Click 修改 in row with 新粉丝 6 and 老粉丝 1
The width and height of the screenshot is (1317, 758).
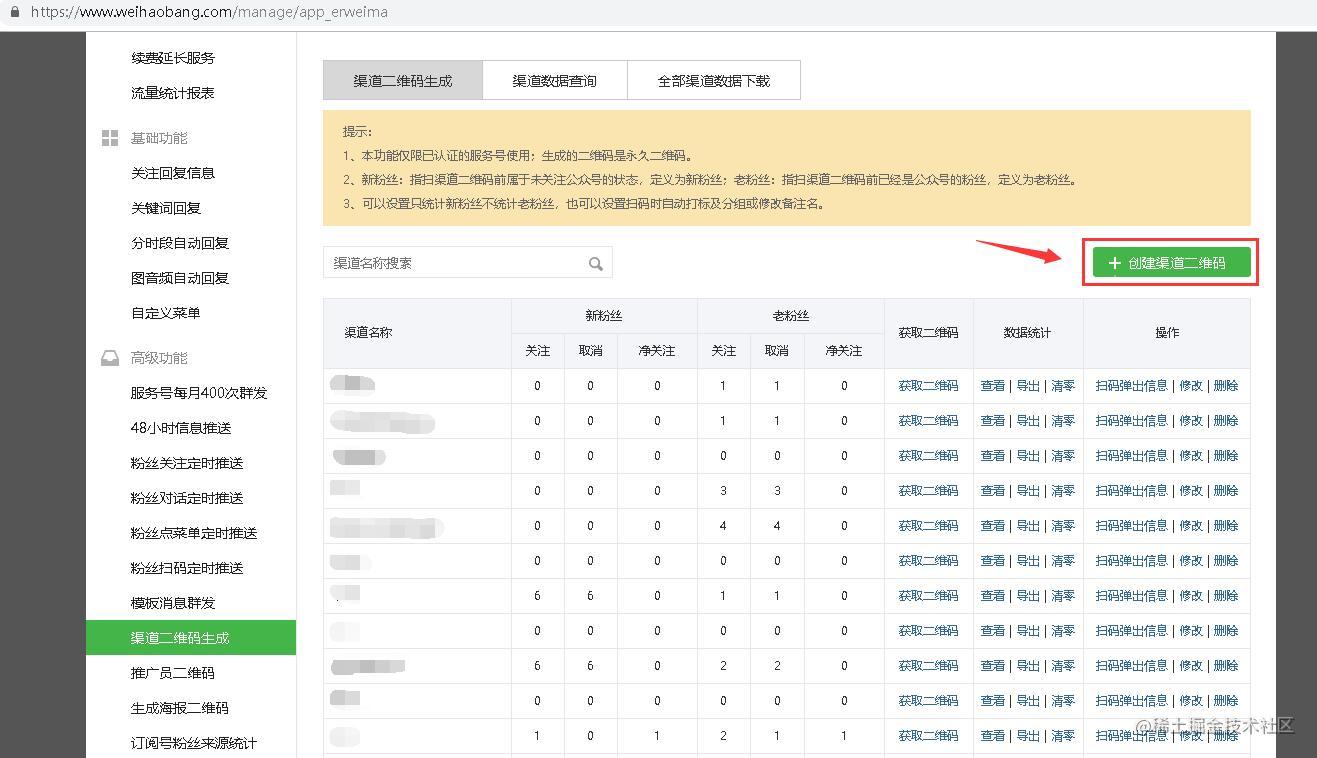coord(1191,596)
